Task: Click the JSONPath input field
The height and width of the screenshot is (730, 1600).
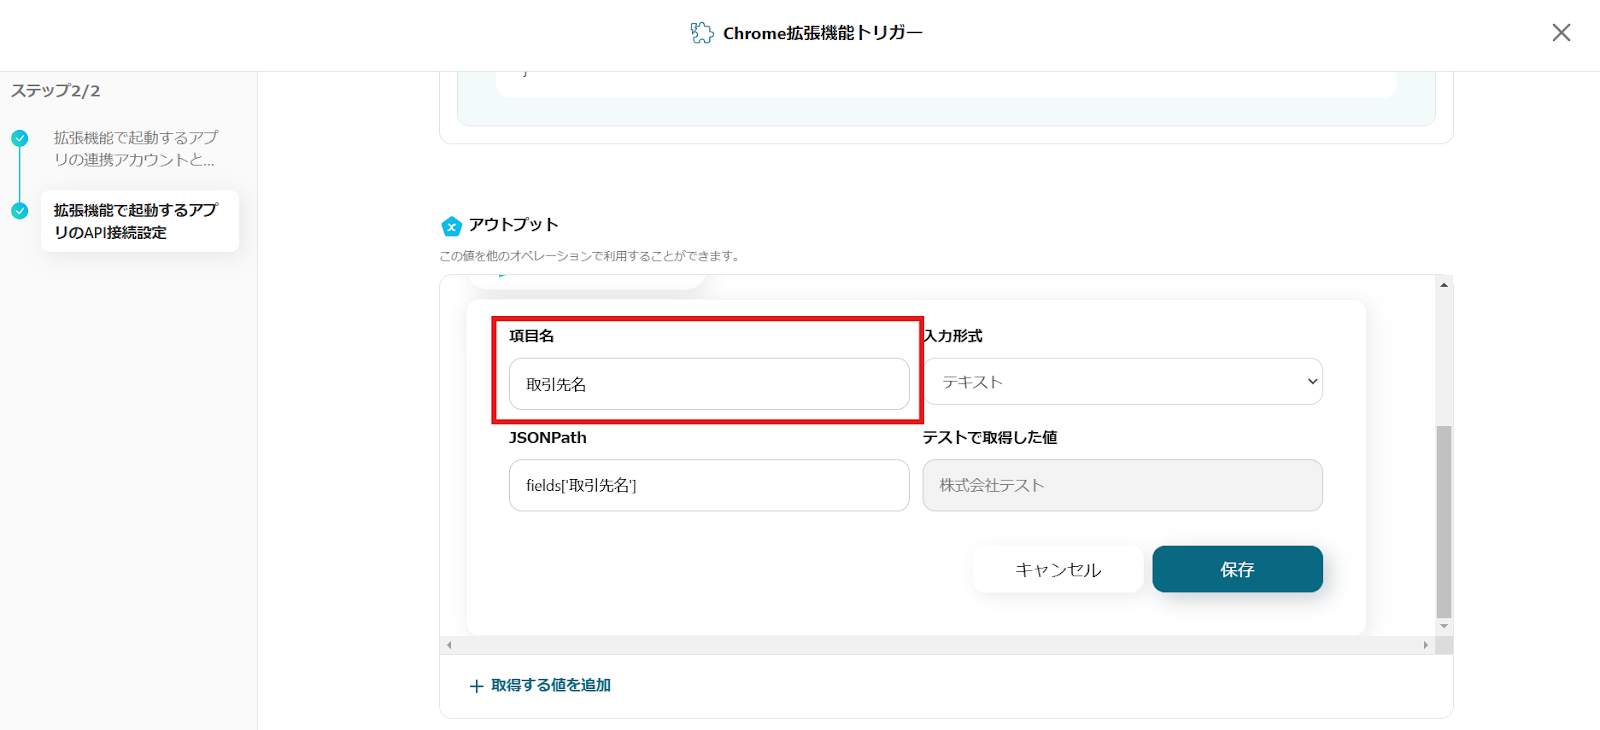Action: click(709, 485)
